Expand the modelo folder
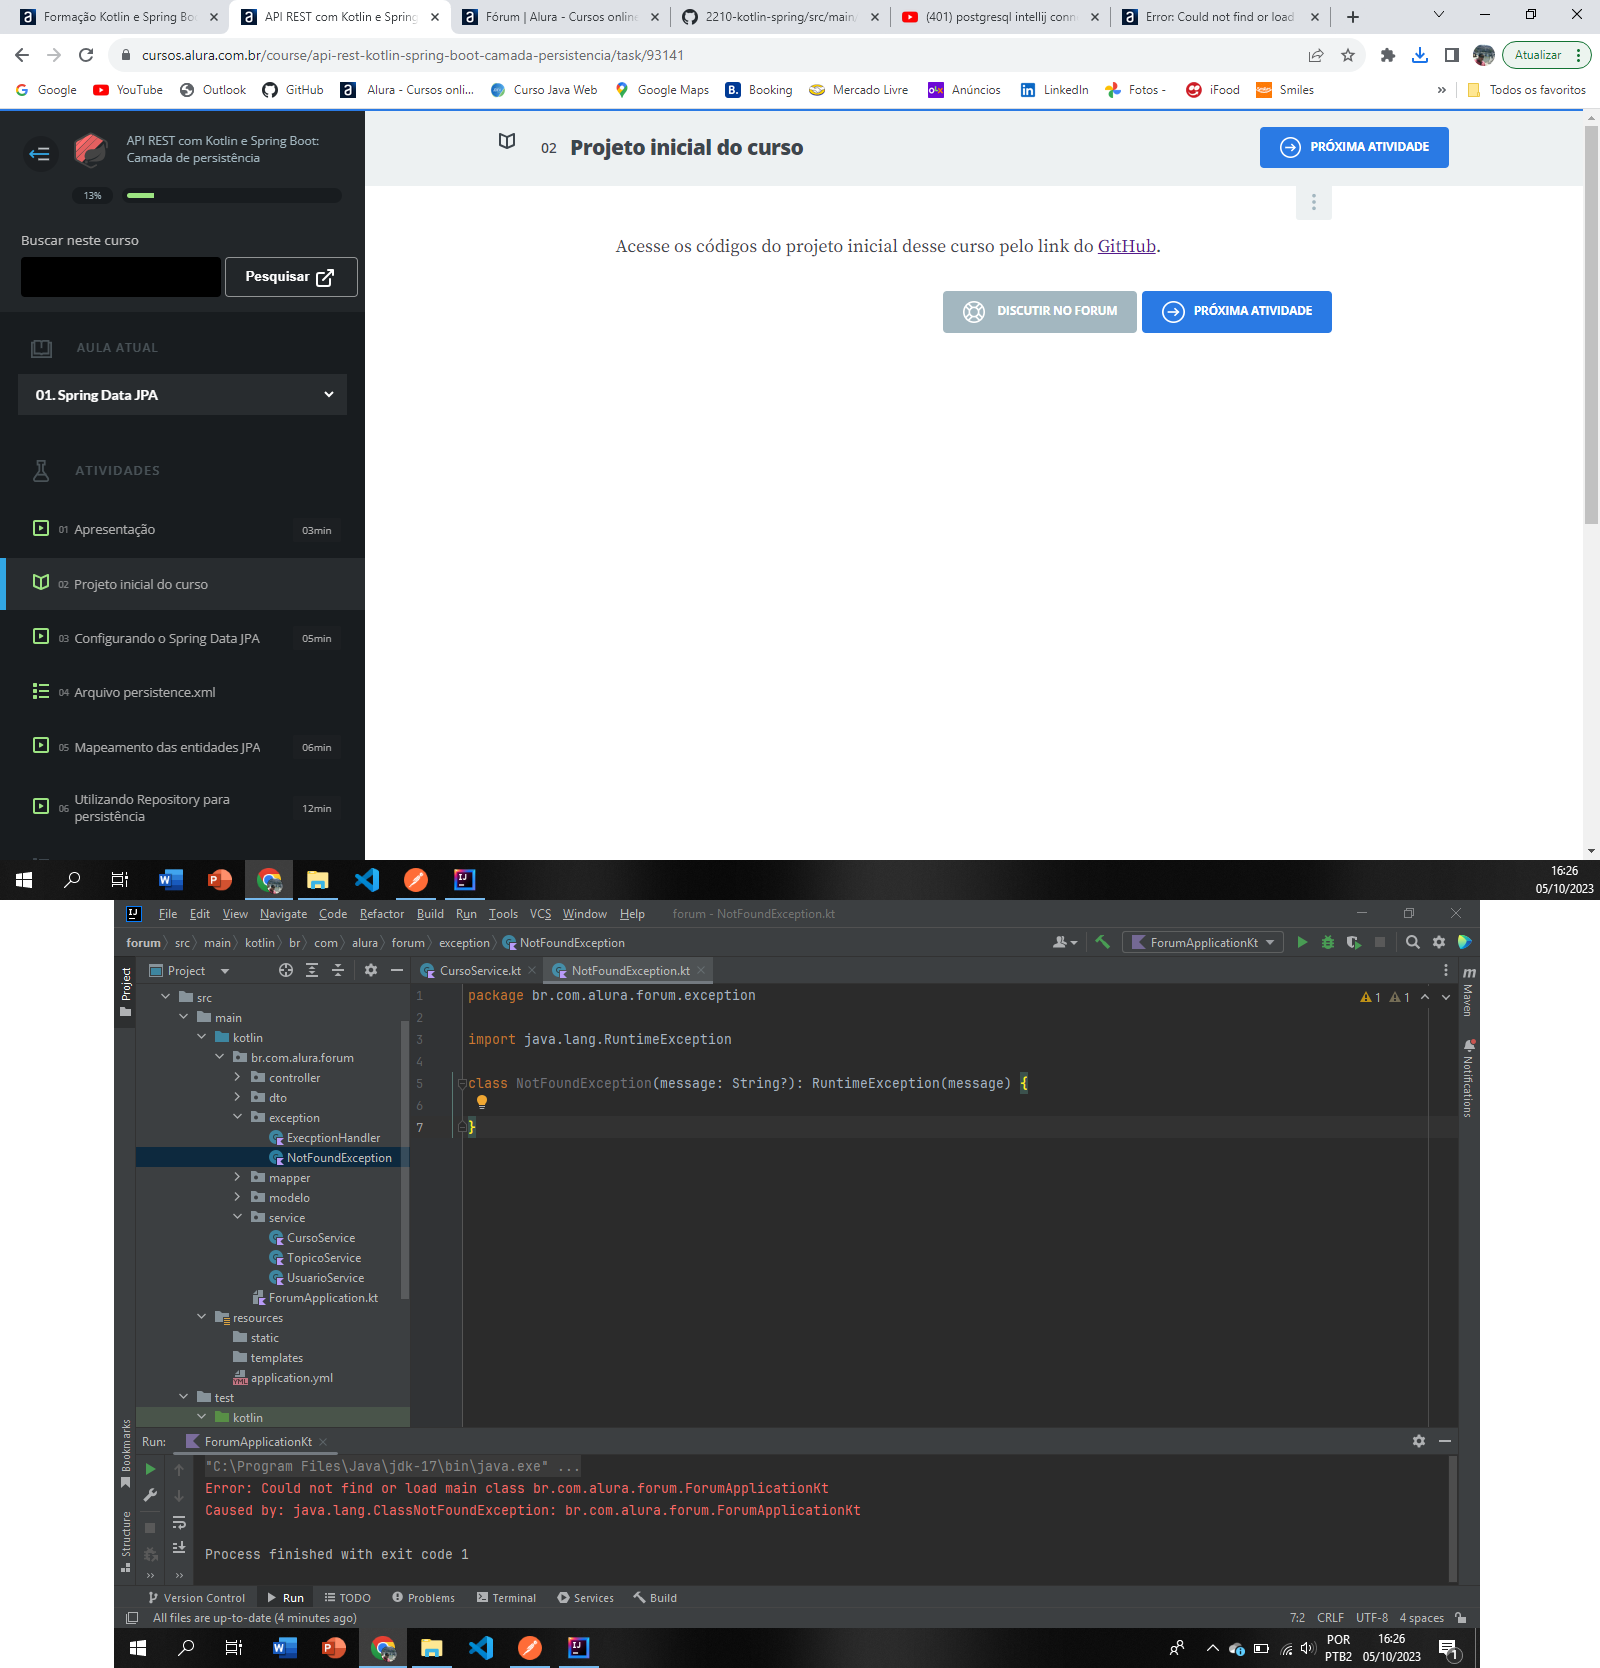The width and height of the screenshot is (1600, 1668). click(238, 1197)
